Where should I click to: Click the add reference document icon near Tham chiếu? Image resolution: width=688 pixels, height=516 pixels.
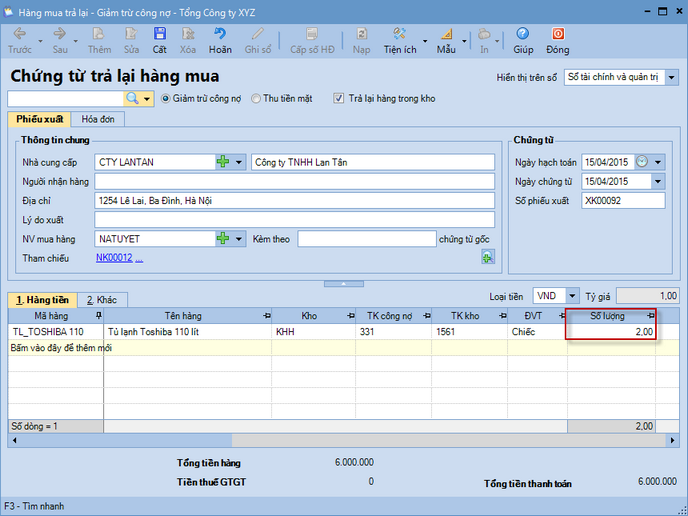(x=488, y=257)
